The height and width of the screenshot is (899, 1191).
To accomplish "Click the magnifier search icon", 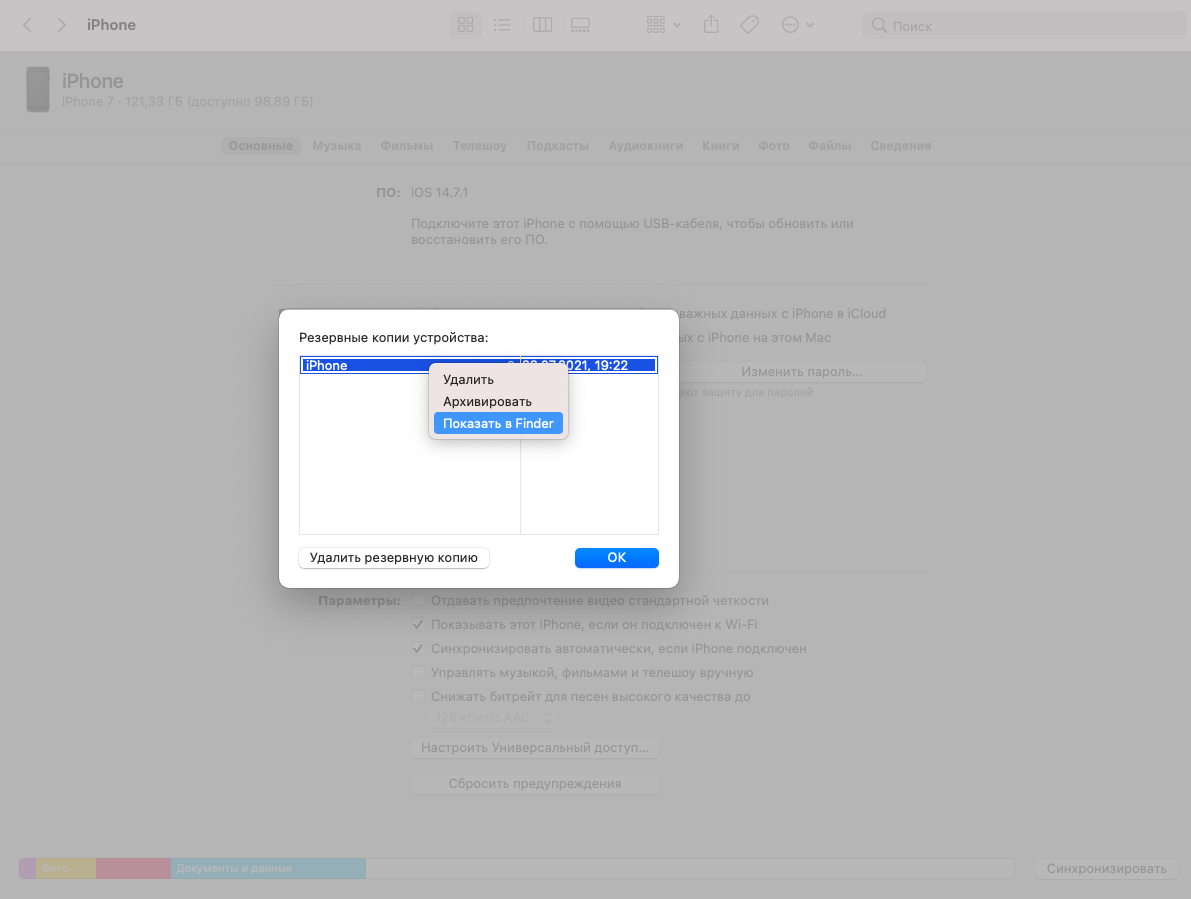I will 879,26.
